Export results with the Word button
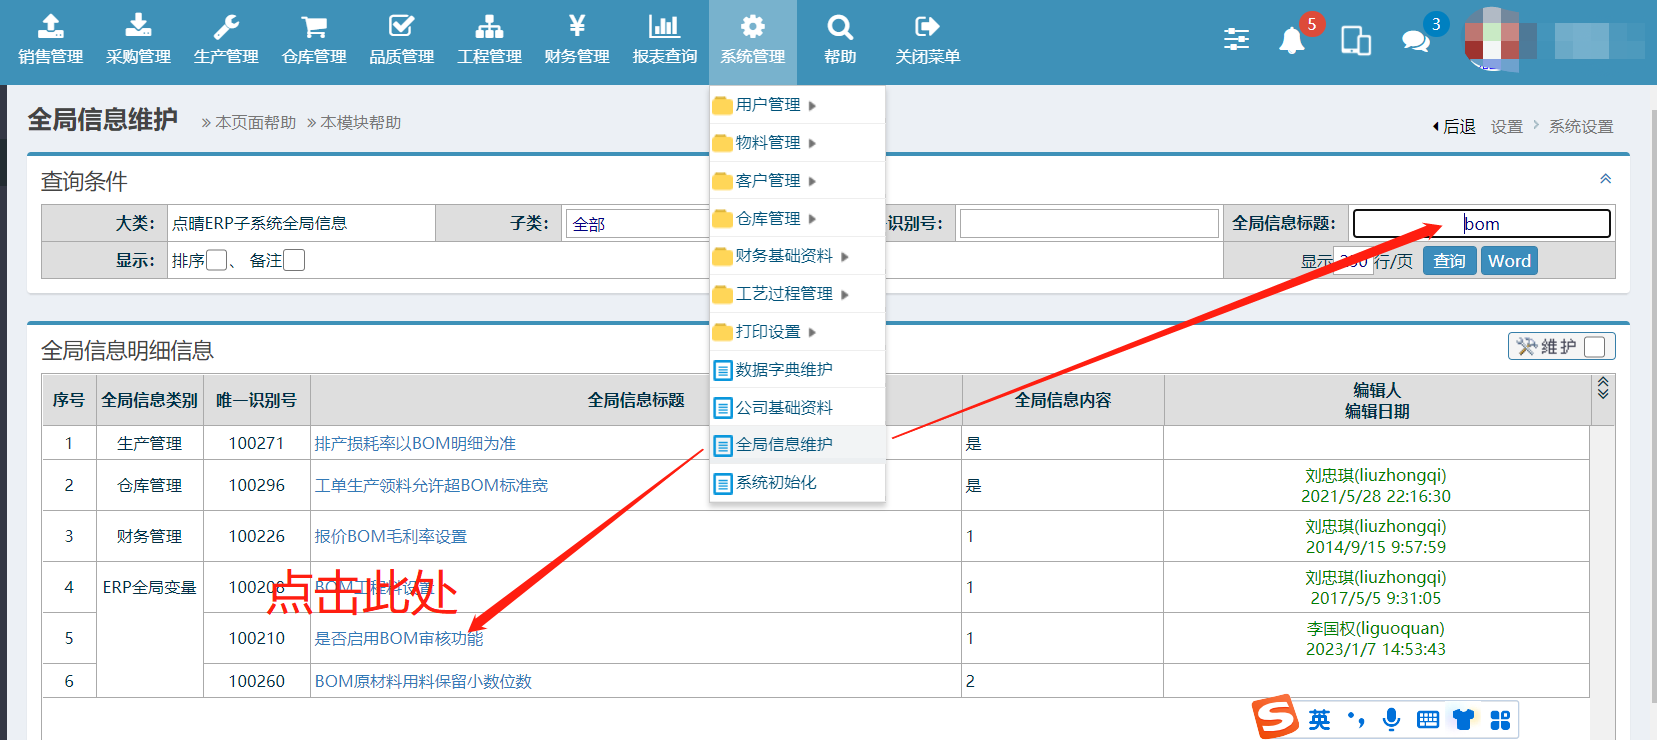Screen dimensions: 1657x740 click(1509, 261)
